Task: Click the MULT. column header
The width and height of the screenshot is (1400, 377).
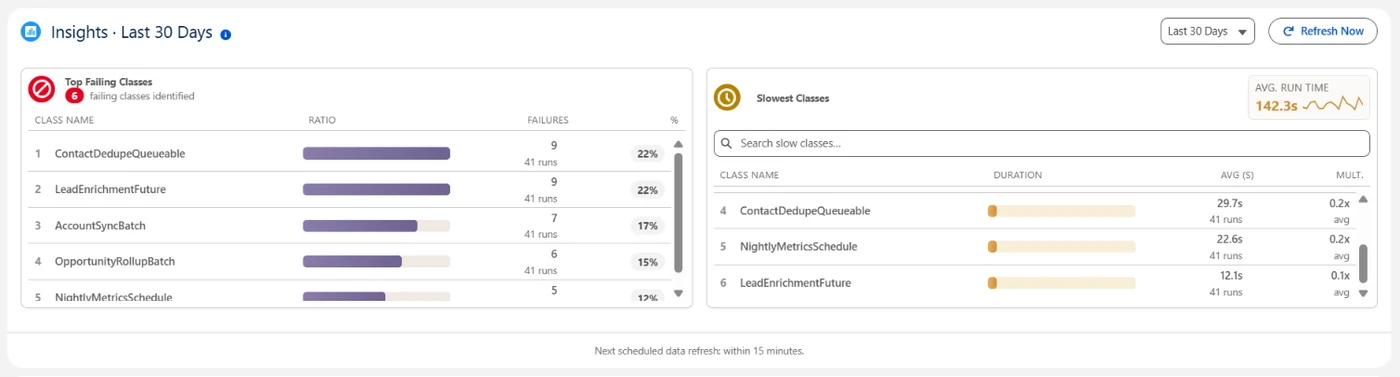Action: point(1349,175)
